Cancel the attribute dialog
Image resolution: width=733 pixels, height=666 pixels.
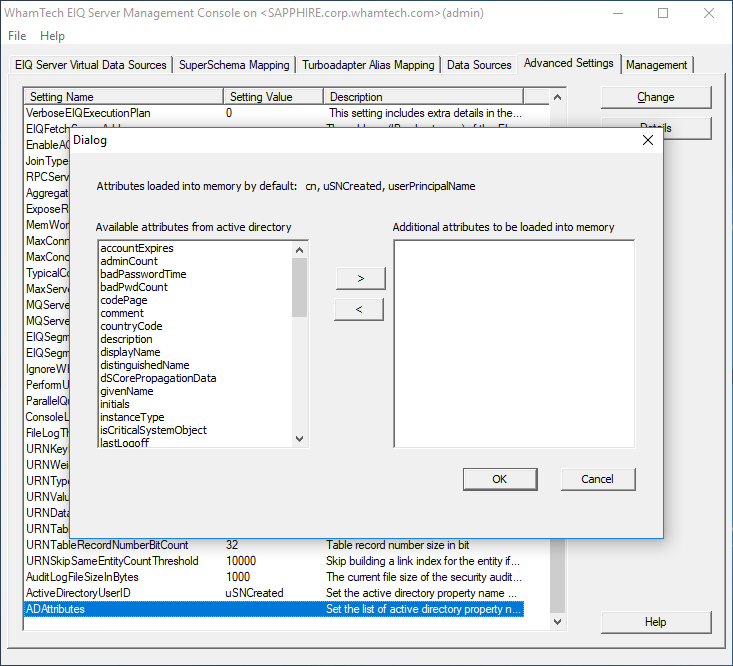point(597,479)
